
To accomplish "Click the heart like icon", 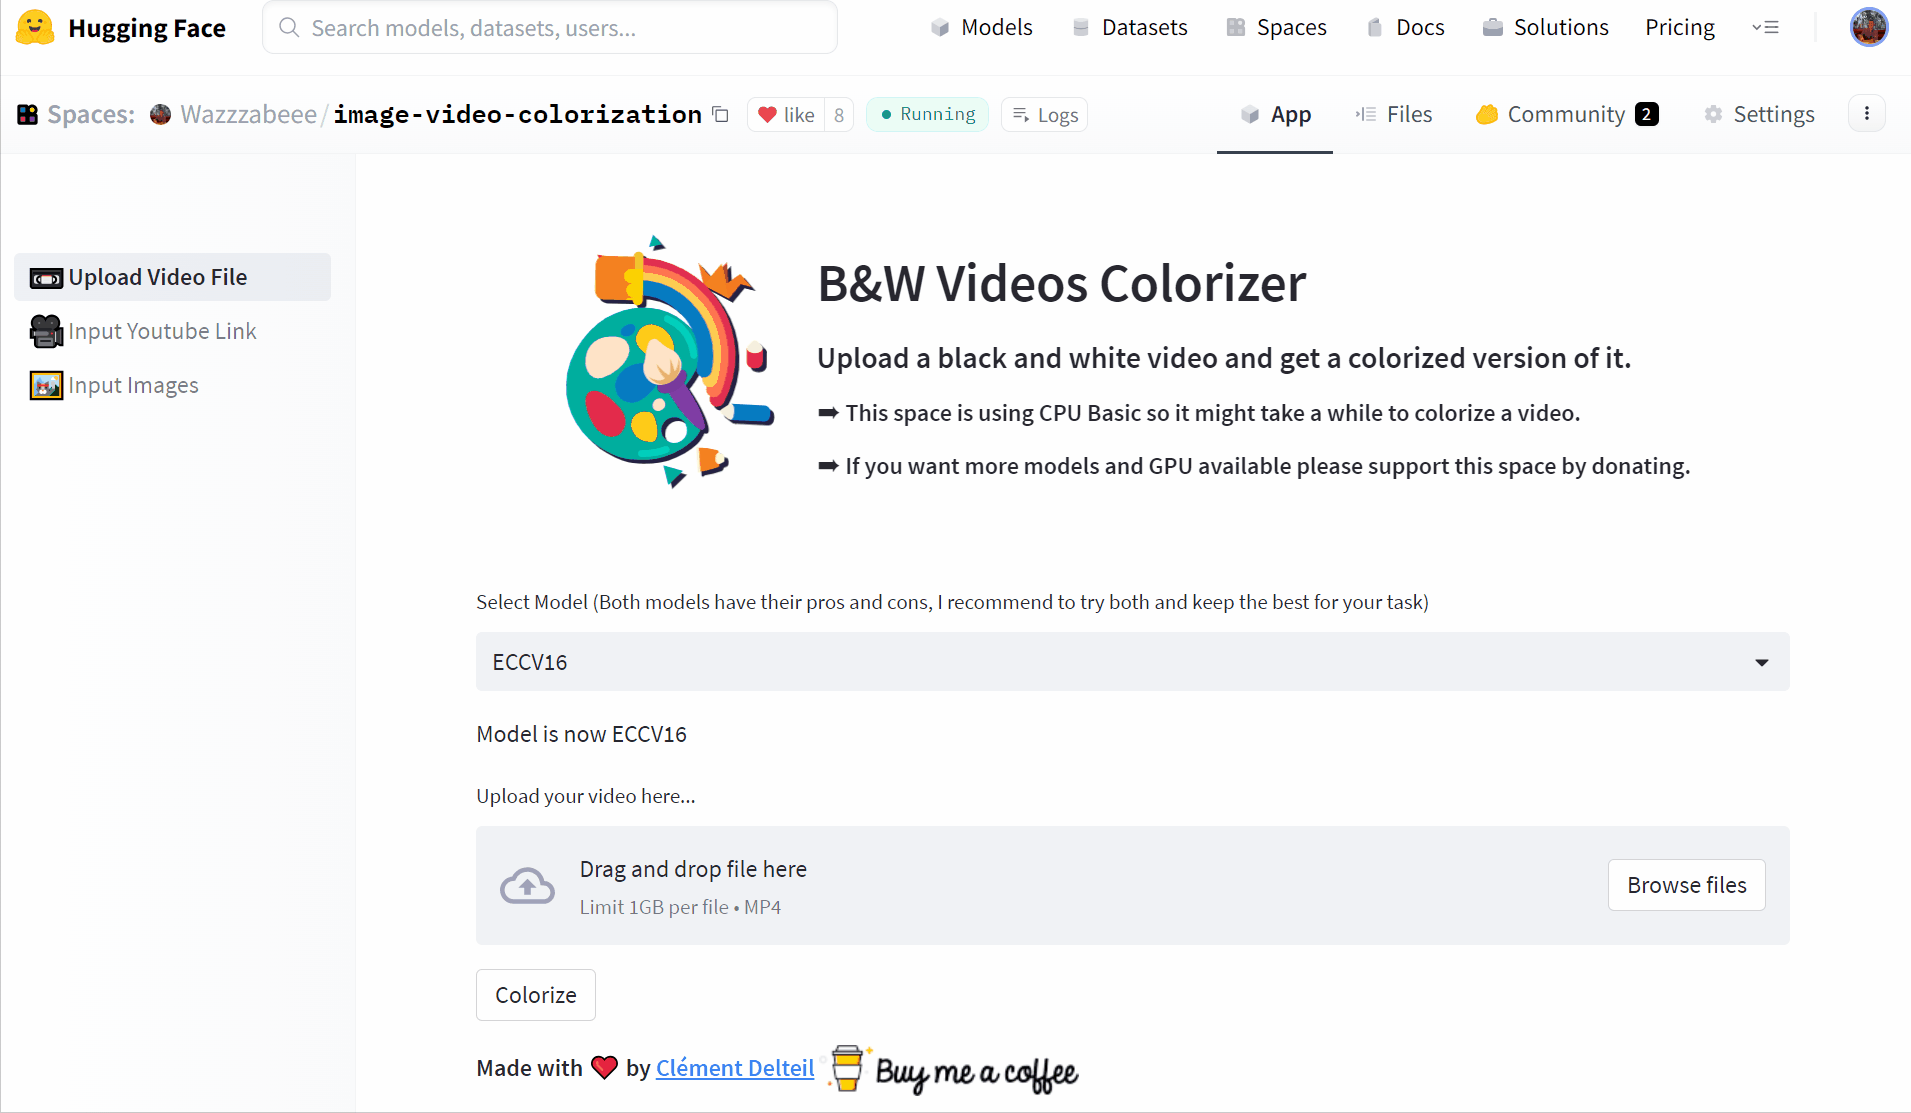I will (767, 115).
